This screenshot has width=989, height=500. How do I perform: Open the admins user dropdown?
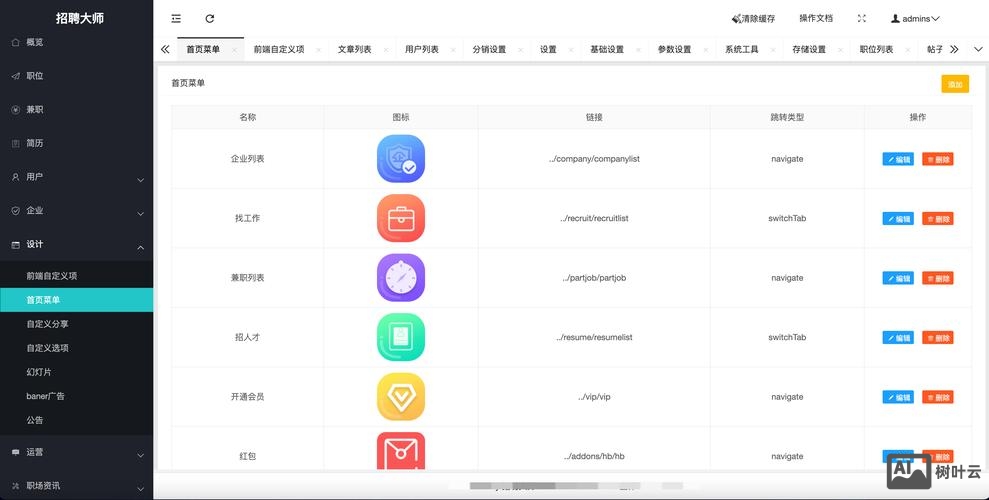(x=915, y=18)
